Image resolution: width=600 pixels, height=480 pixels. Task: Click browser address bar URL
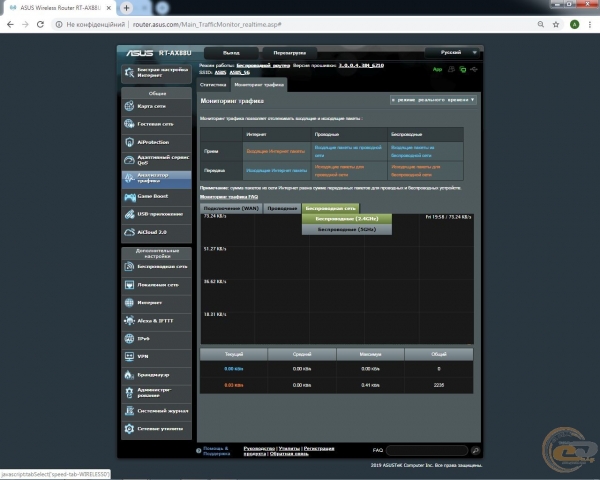pyautogui.click(x=207, y=24)
